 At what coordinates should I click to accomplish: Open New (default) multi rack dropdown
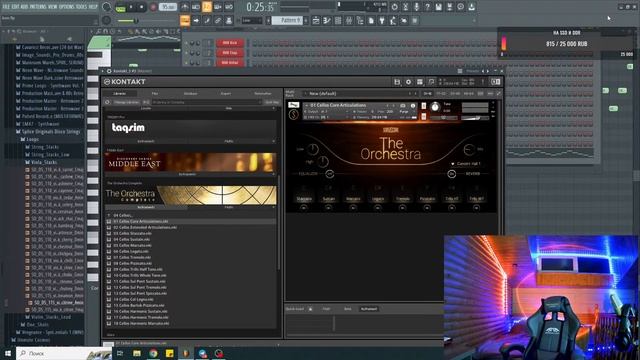(x=361, y=93)
